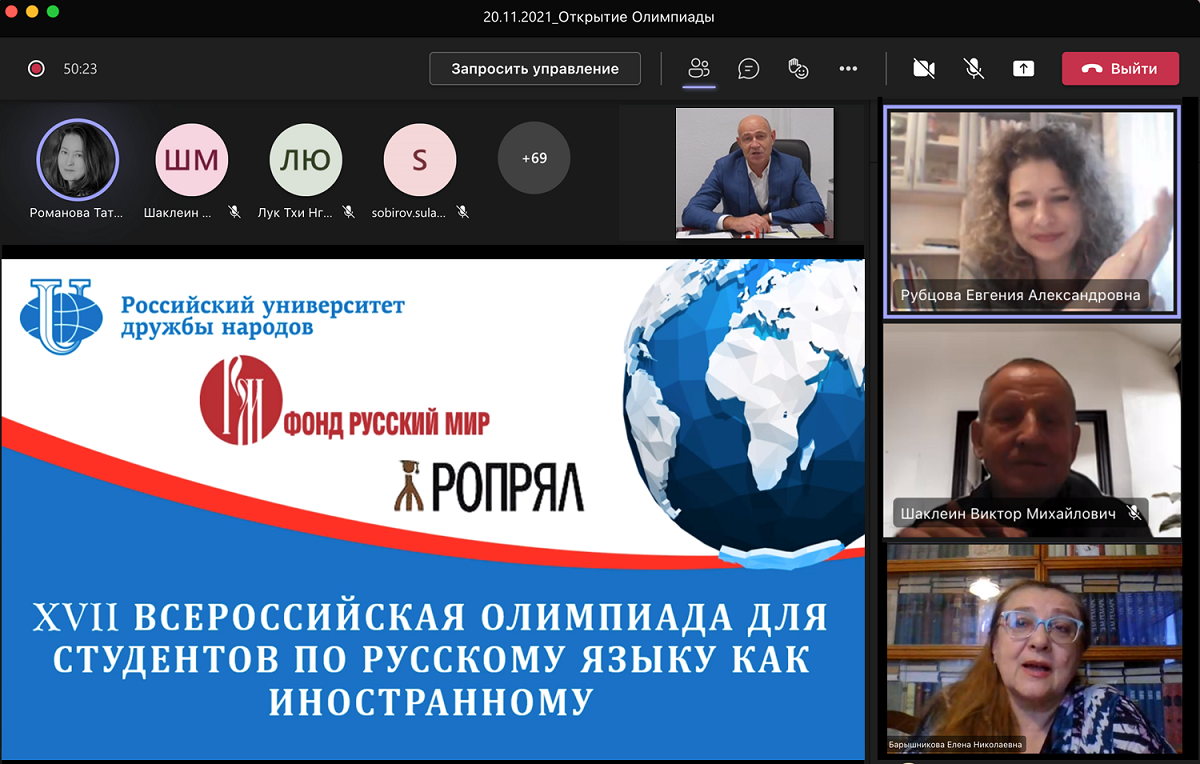Select Барышникова Елена Николаевна video tile
Image resolution: width=1200 pixels, height=764 pixels.
pyautogui.click(x=1032, y=649)
